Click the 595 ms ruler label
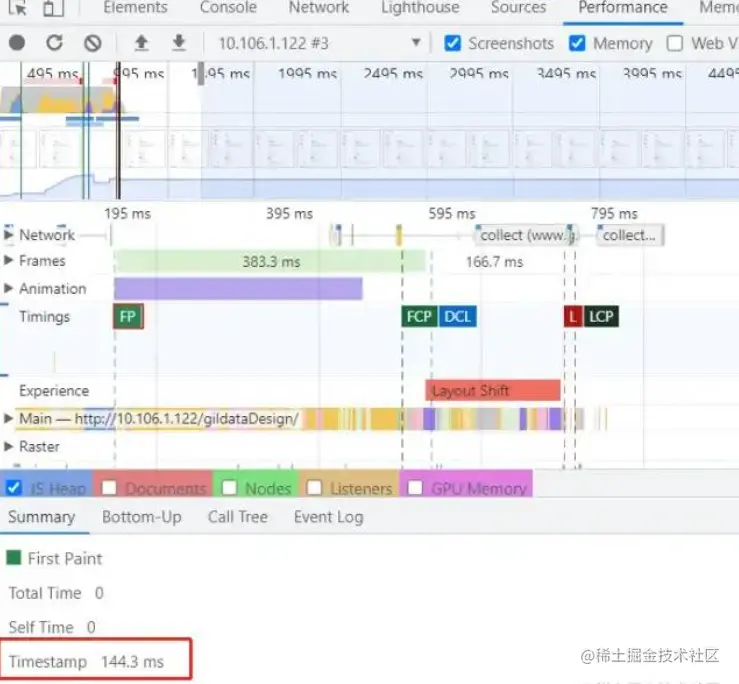The width and height of the screenshot is (739, 684). [452, 214]
